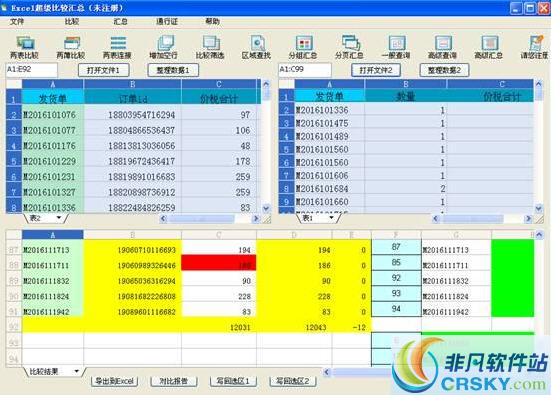Click the 写回选区2 button
The width and height of the screenshot is (551, 395).
[293, 381]
